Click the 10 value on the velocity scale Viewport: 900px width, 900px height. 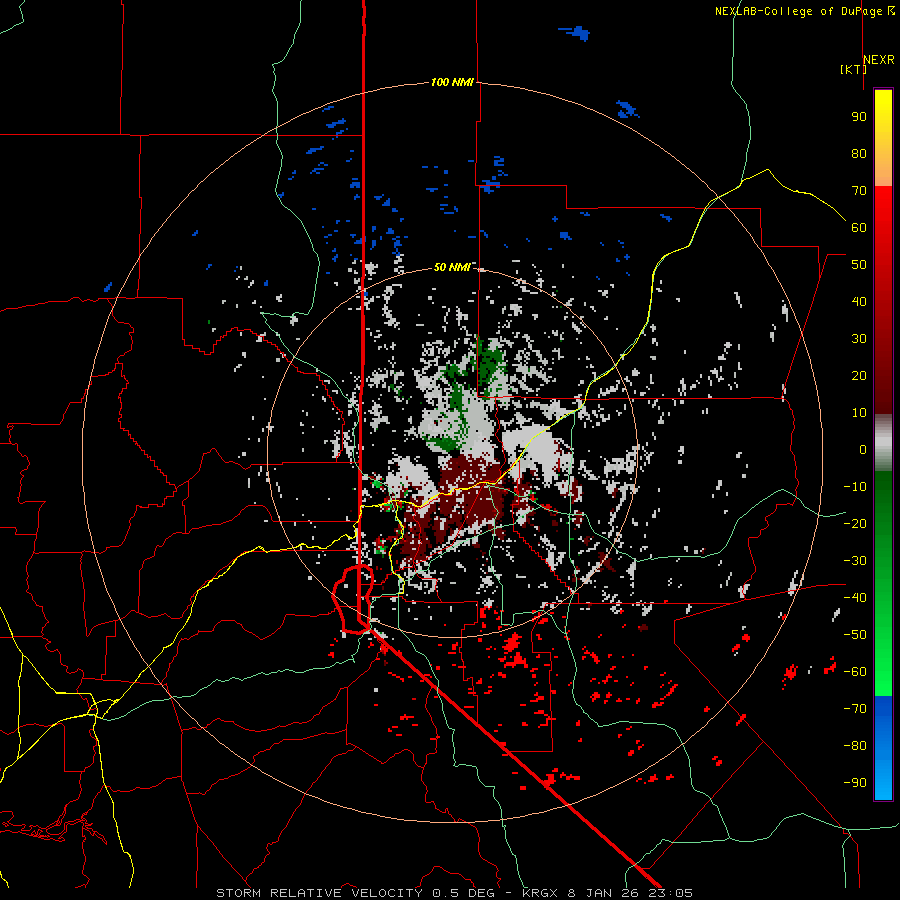coord(859,413)
